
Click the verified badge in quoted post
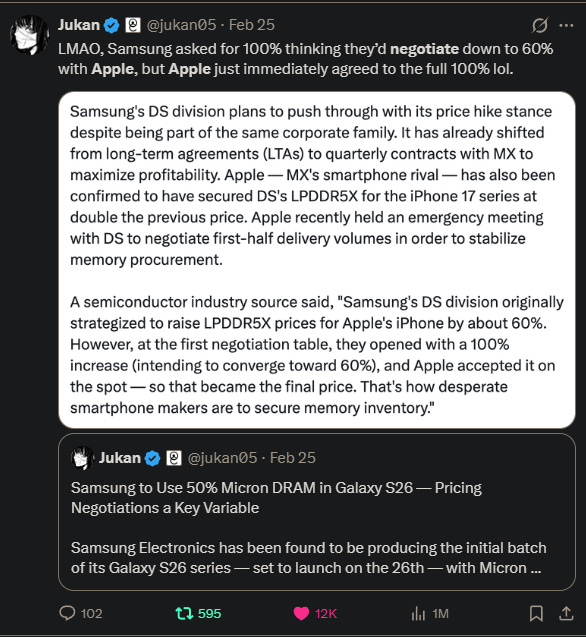(153, 458)
